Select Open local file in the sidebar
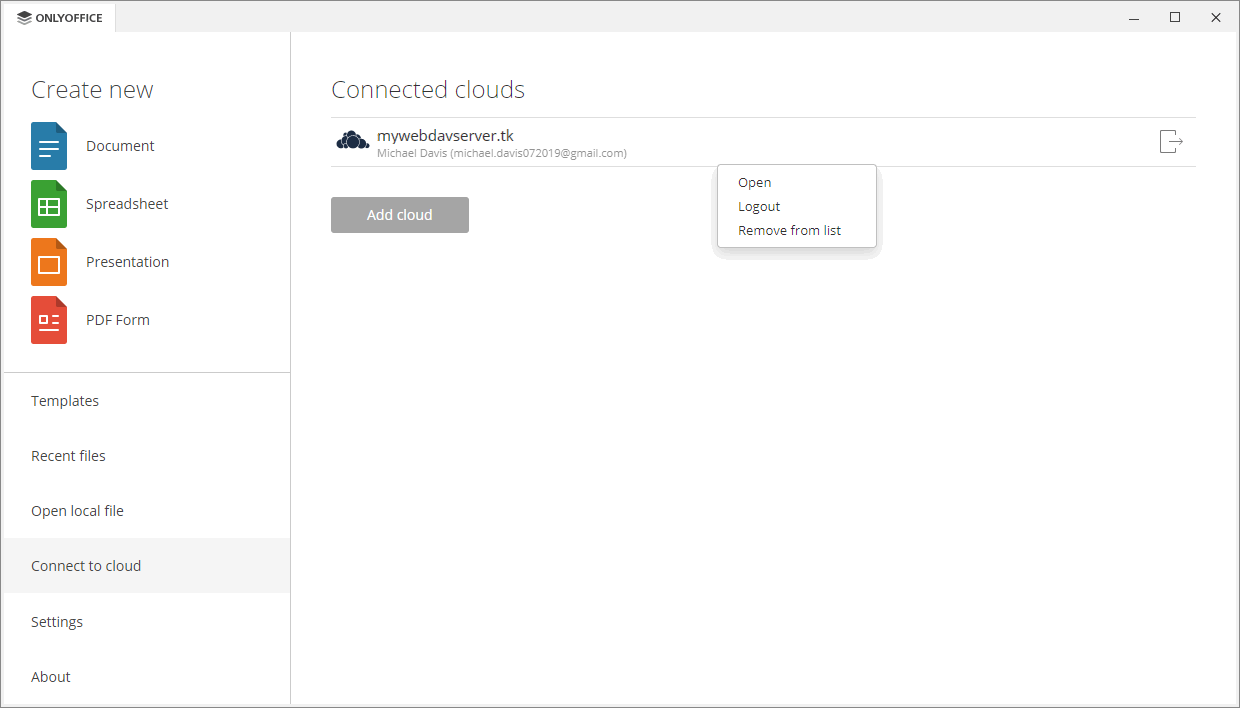This screenshot has height=708, width=1240. pos(77,510)
